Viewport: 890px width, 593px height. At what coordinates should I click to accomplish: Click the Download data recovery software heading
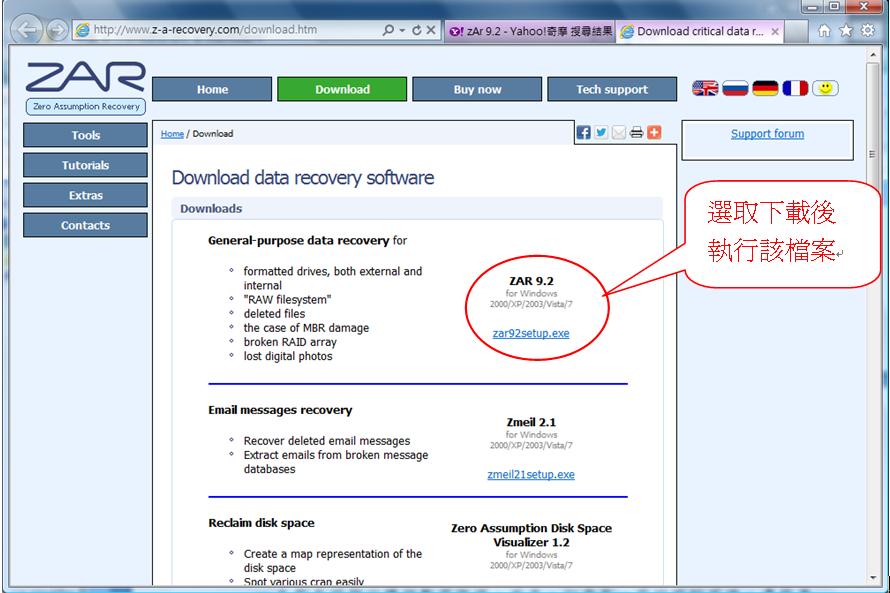[x=303, y=178]
